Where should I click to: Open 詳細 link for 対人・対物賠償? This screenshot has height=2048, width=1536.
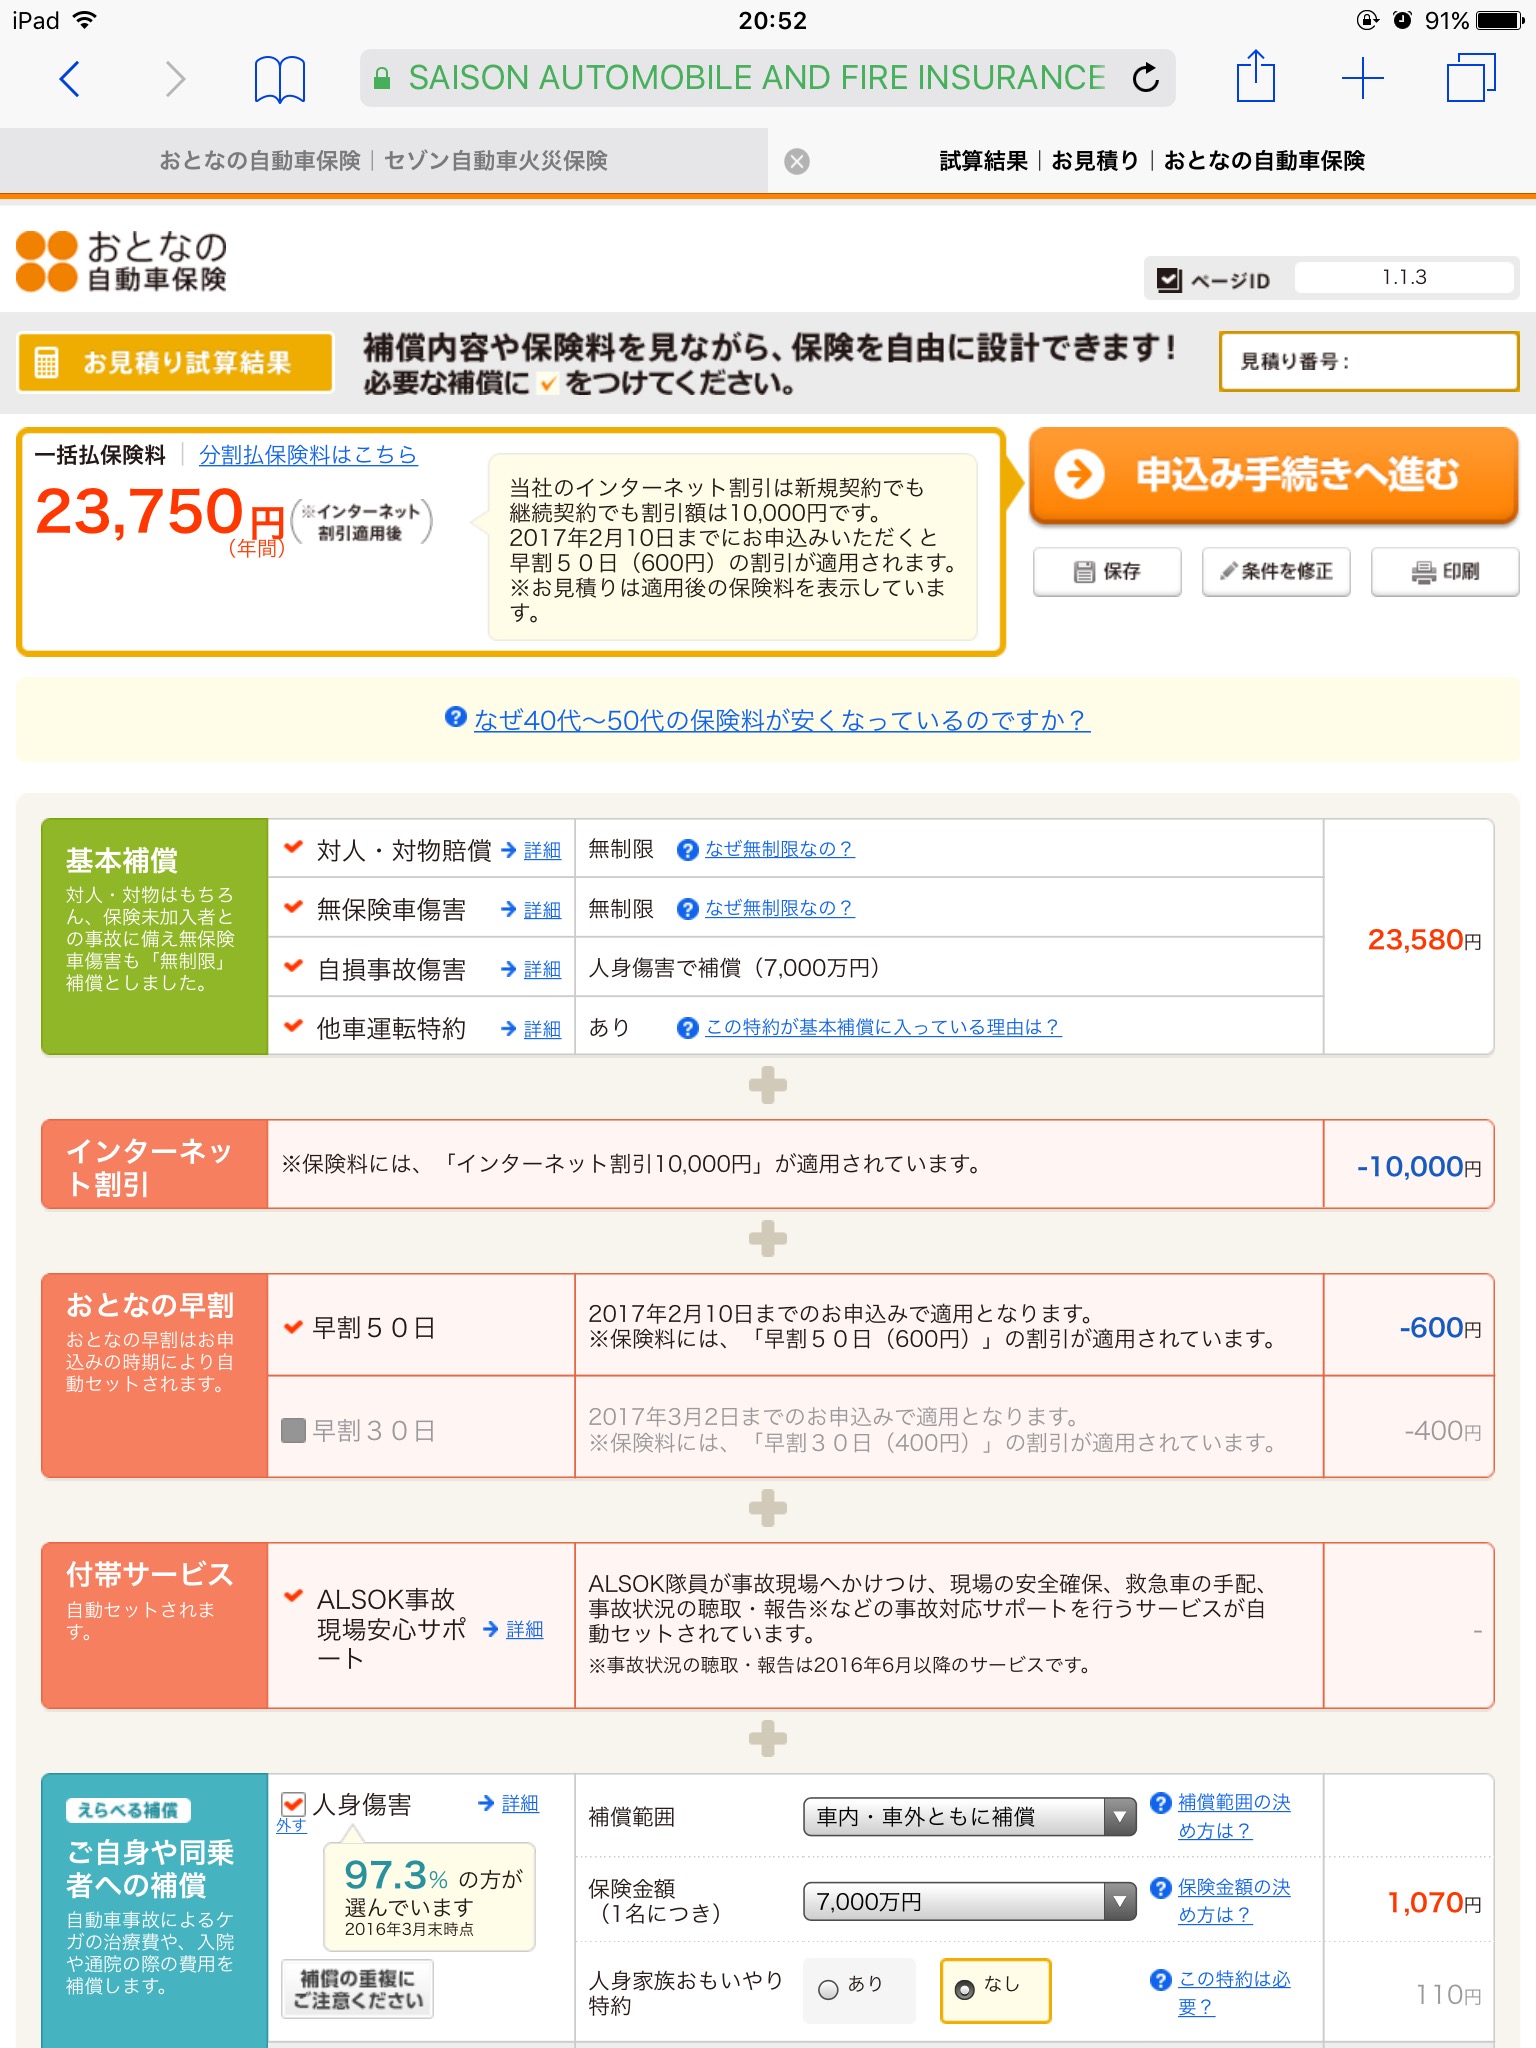click(x=542, y=850)
